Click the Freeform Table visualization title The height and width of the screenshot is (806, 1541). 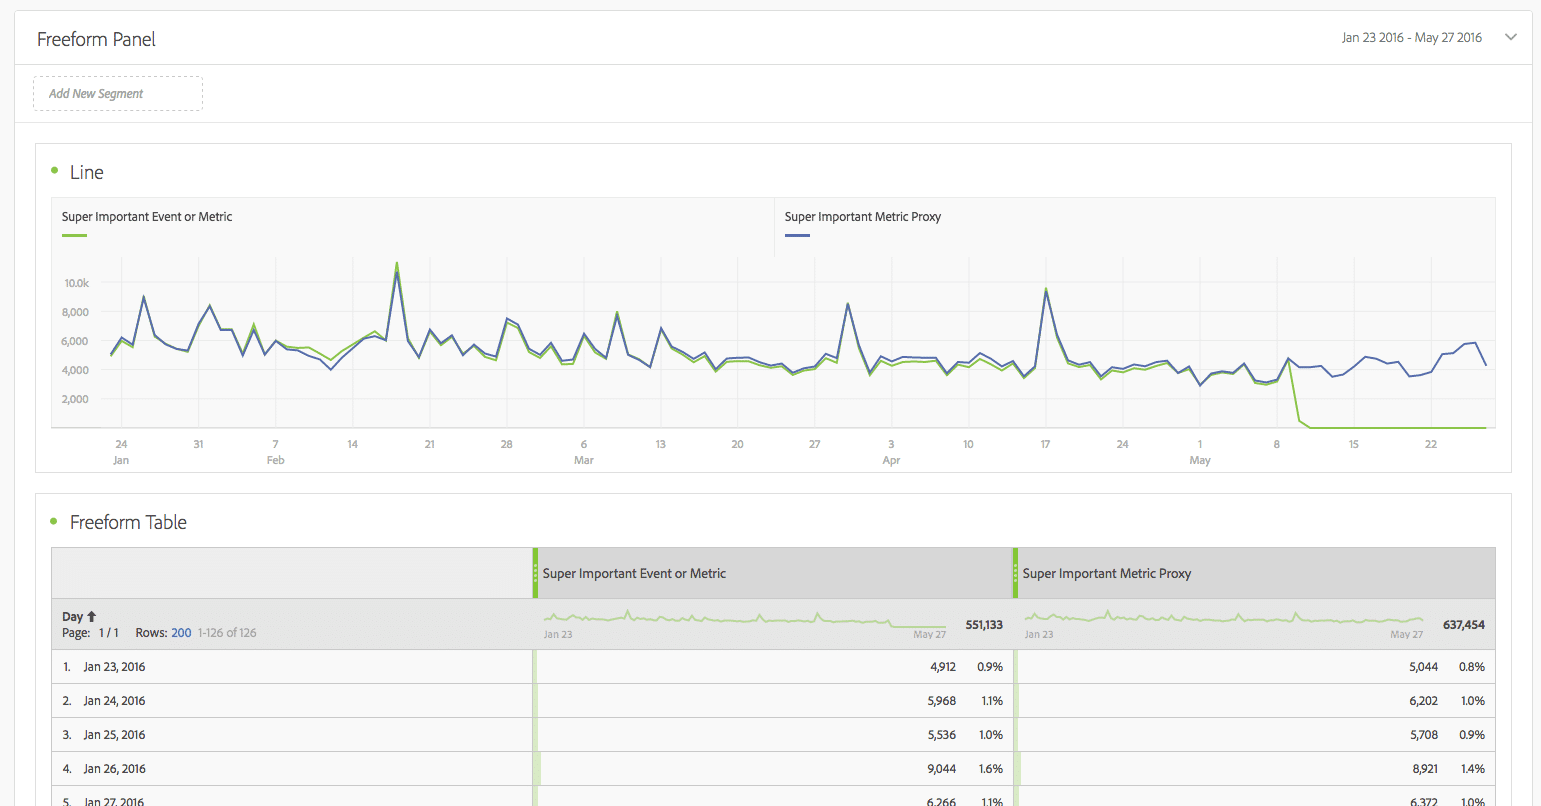click(128, 522)
